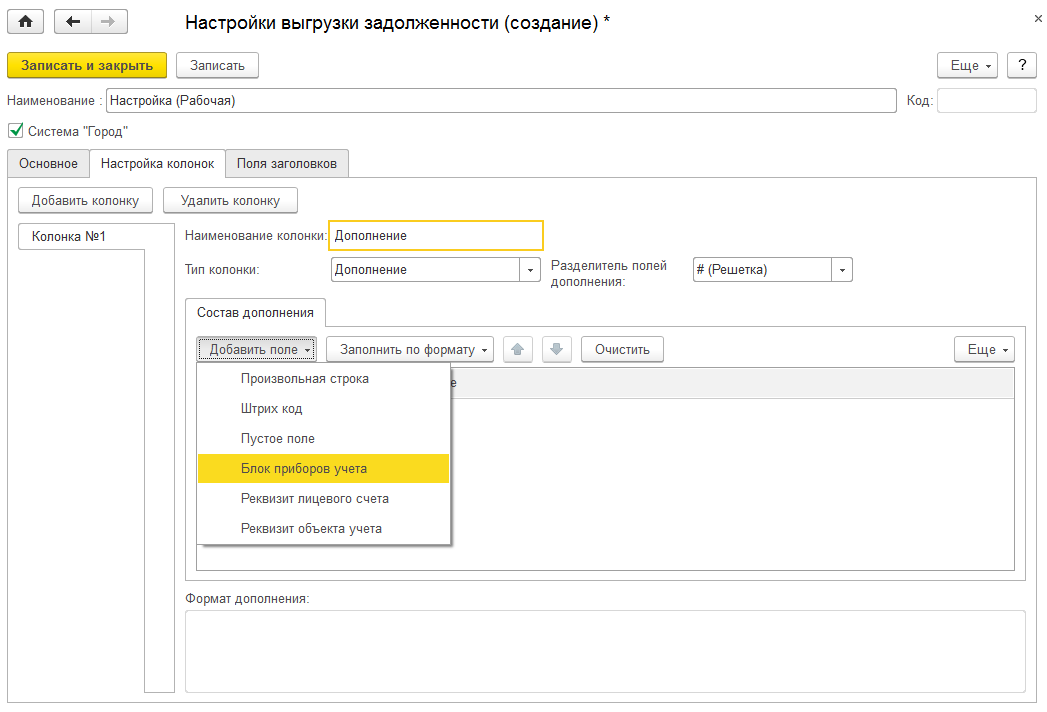This screenshot has width=1047, height=712.
Task: Click the Удалить колонку button
Action: [x=230, y=200]
